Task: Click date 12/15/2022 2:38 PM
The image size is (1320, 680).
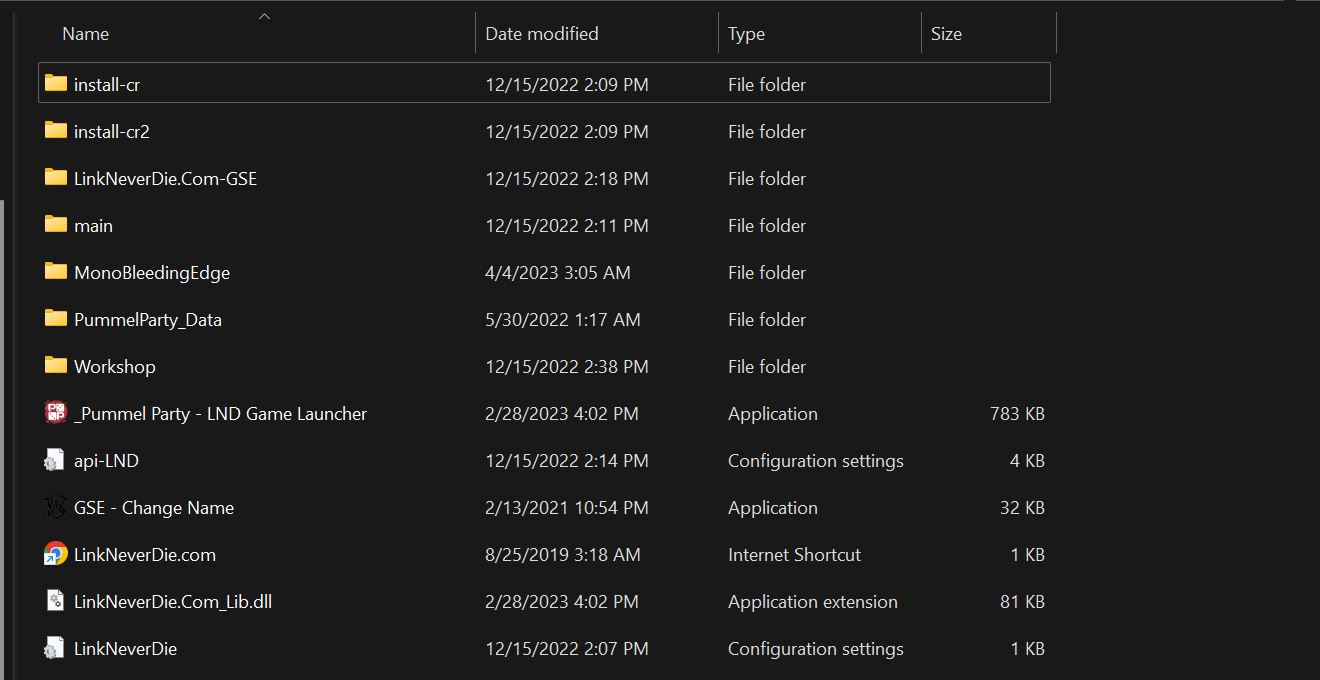Action: 567,367
